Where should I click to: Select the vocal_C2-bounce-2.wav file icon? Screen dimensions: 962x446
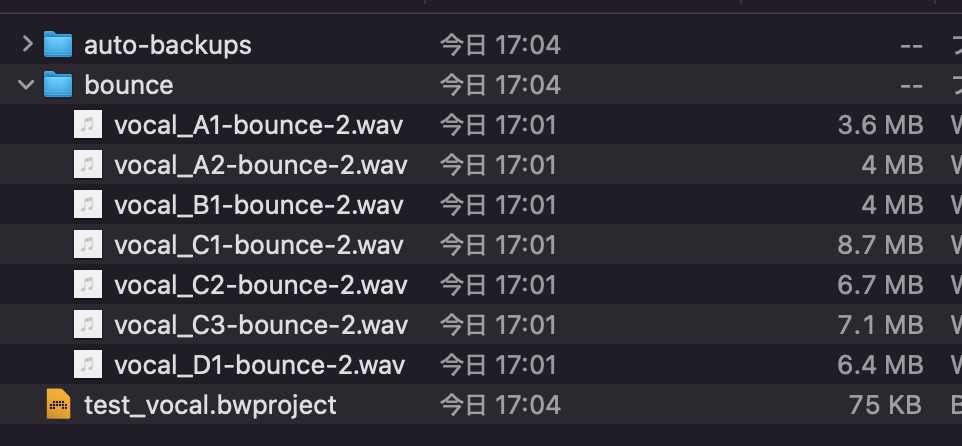tap(88, 285)
